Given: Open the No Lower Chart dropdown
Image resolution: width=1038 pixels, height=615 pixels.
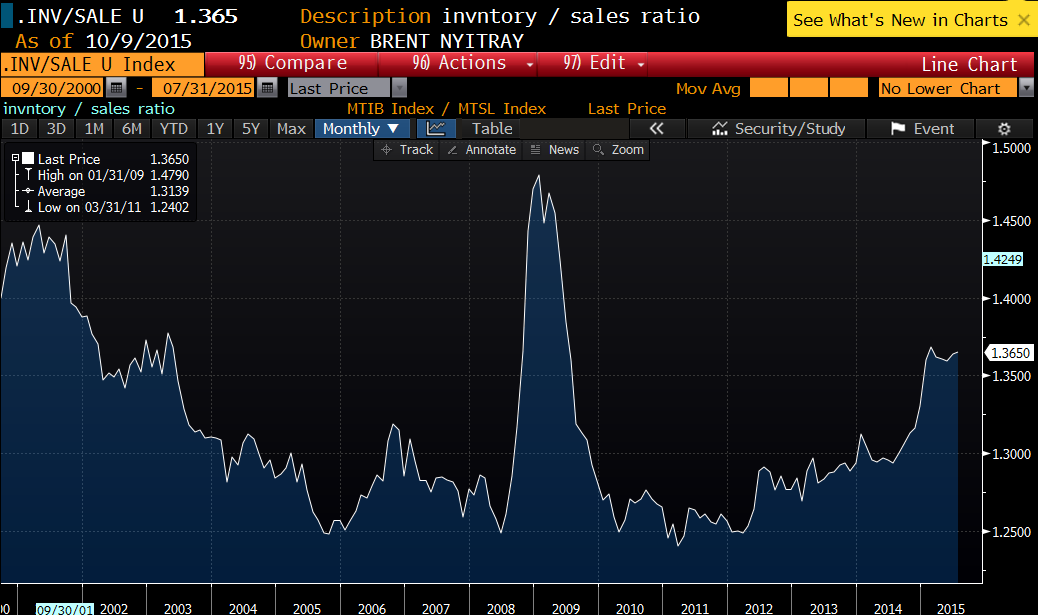Looking at the screenshot, I should tap(1026, 88).
